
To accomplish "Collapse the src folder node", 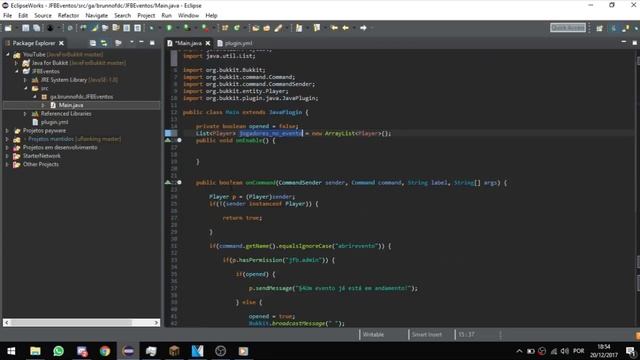I will (25, 88).
